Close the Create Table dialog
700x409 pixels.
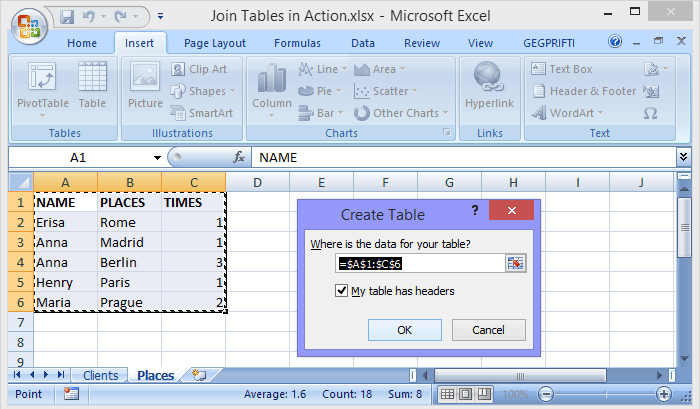512,210
